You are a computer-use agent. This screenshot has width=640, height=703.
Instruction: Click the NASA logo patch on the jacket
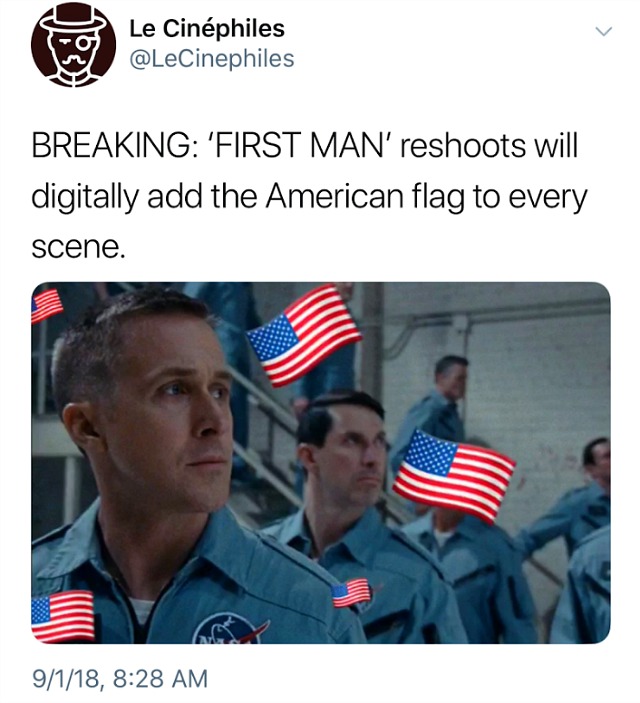[x=230, y=629]
